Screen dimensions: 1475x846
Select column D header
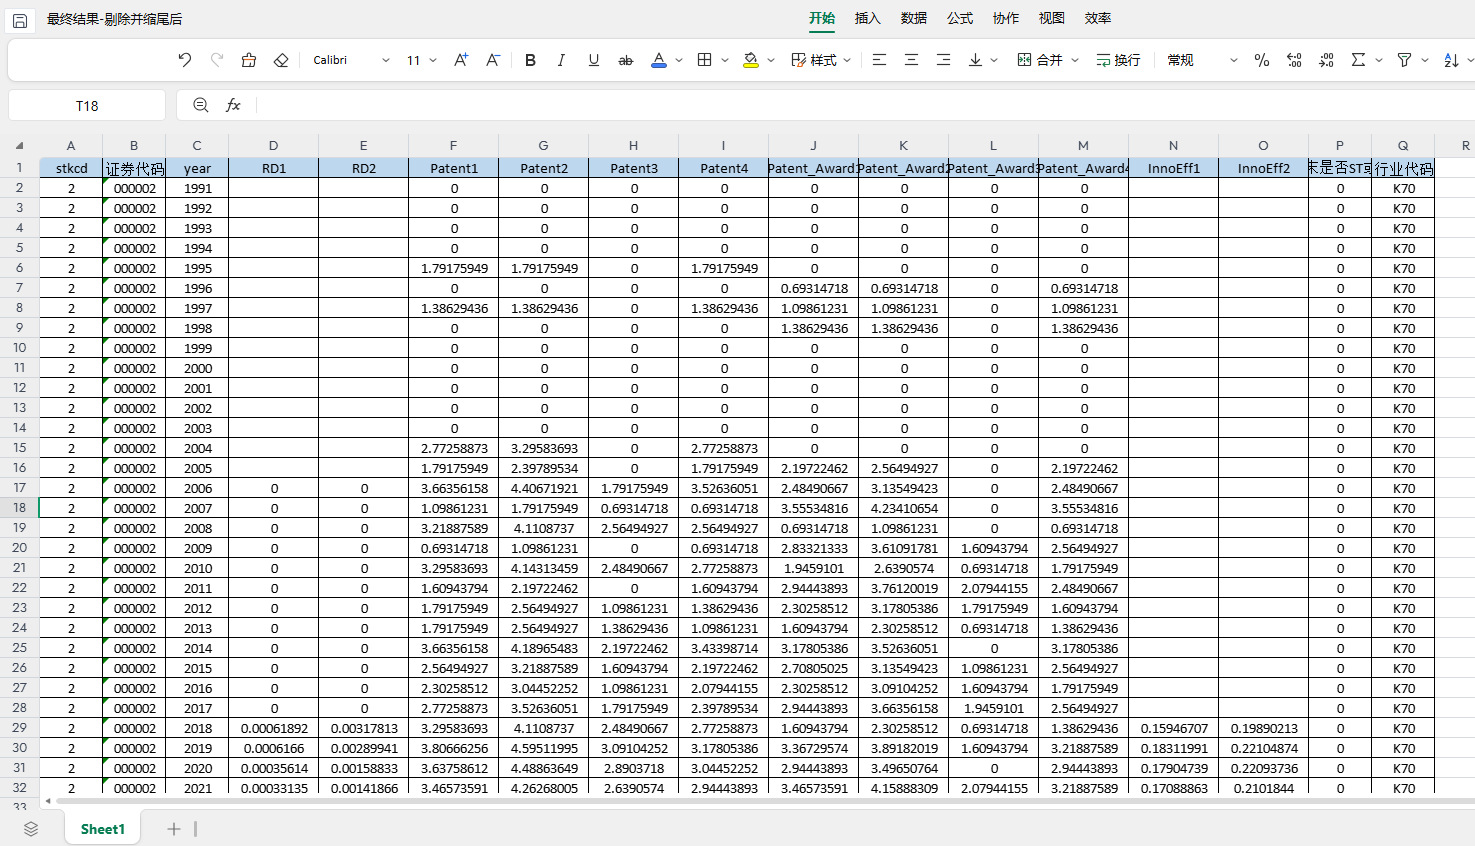(x=273, y=145)
